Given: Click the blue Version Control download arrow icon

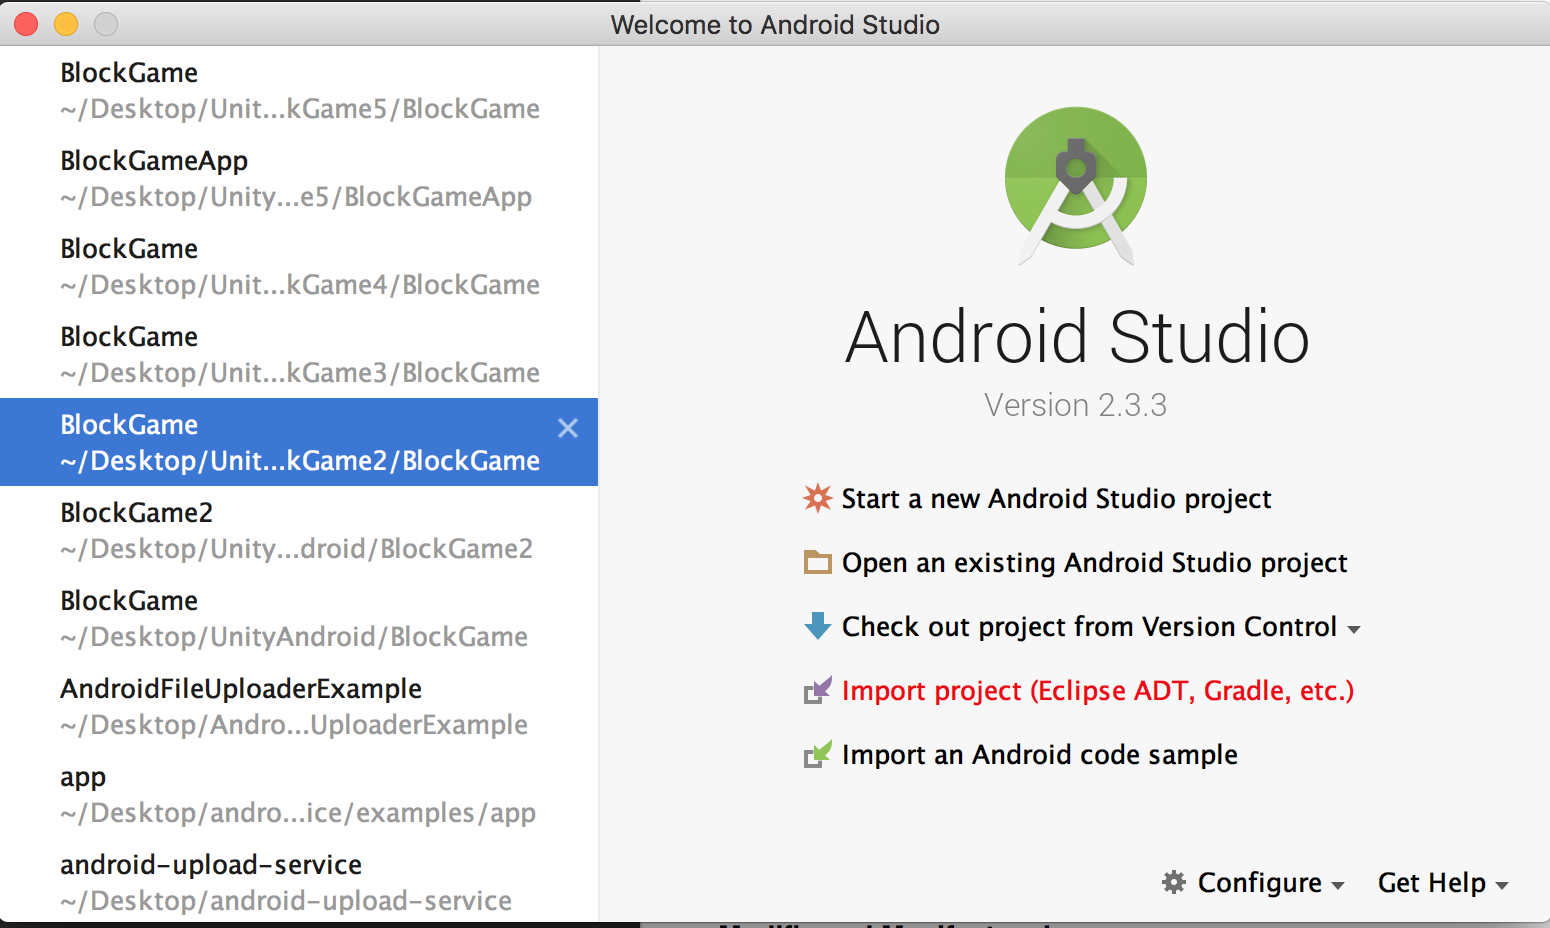Looking at the screenshot, I should point(818,626).
